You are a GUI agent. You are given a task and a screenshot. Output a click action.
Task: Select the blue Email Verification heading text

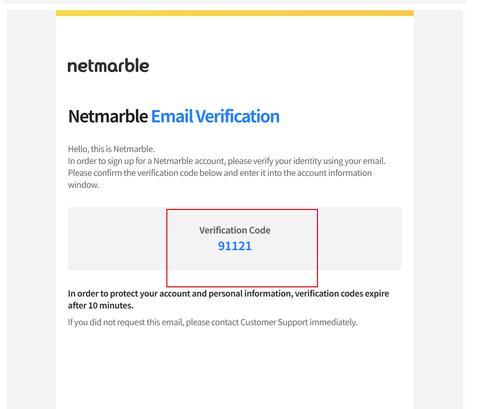coord(215,116)
